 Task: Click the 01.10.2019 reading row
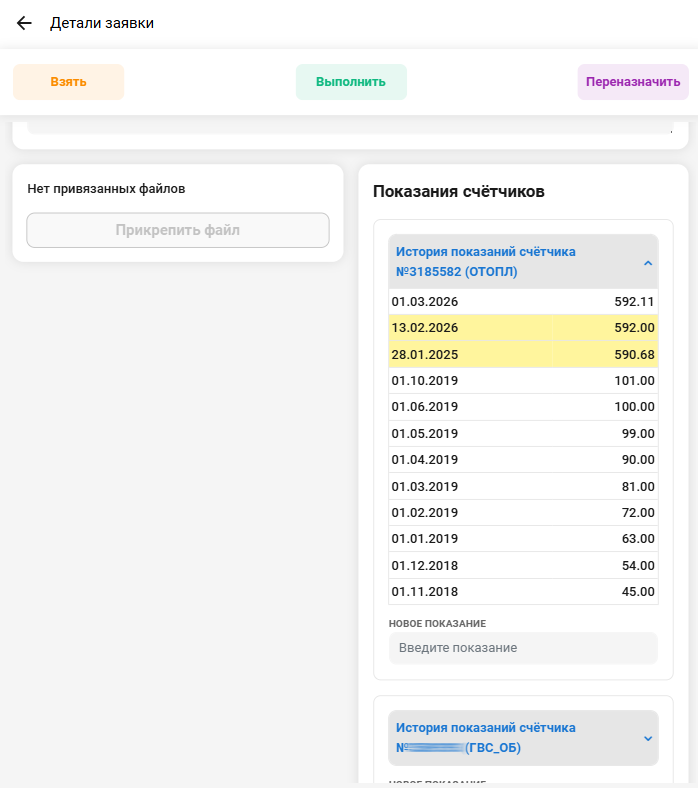(x=523, y=381)
